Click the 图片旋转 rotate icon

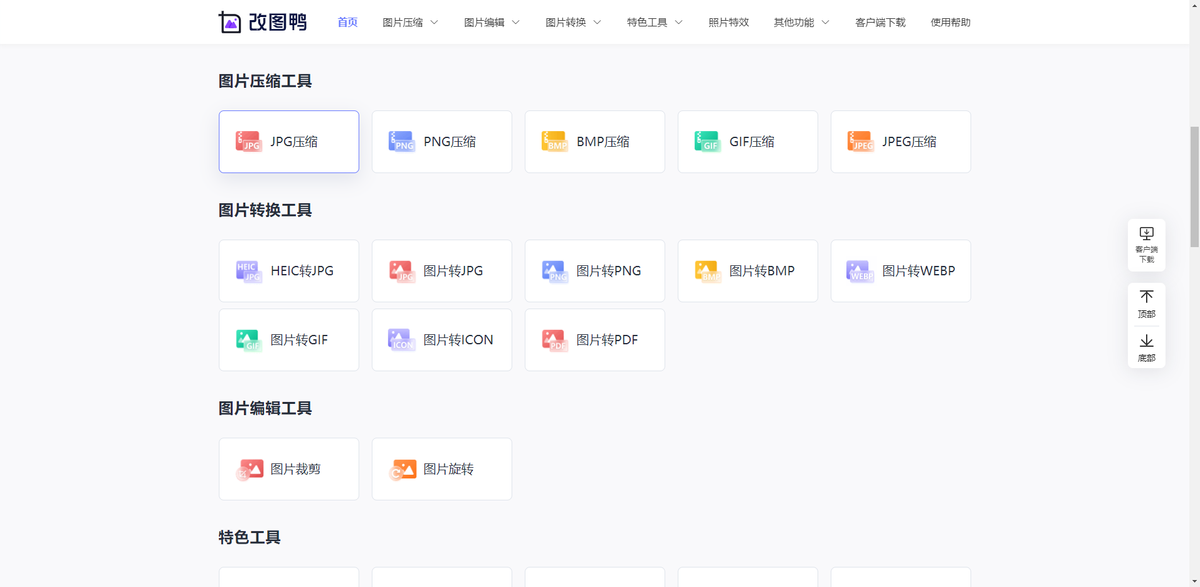pyautogui.click(x=402, y=469)
